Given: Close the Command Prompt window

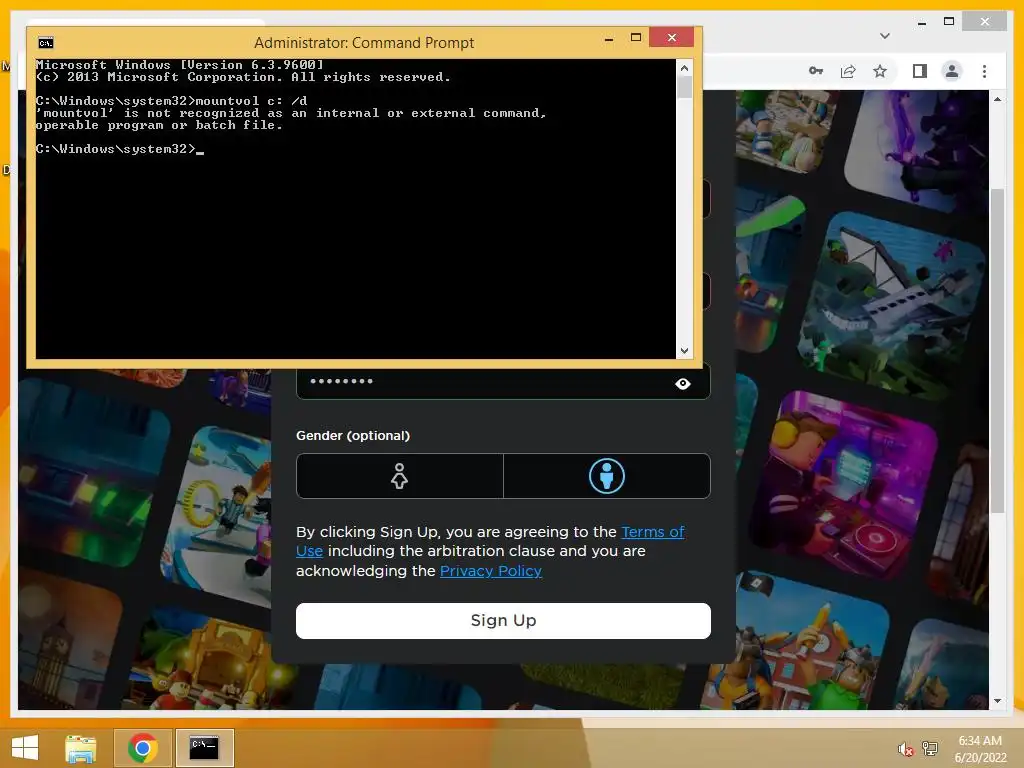Looking at the screenshot, I should coord(671,38).
